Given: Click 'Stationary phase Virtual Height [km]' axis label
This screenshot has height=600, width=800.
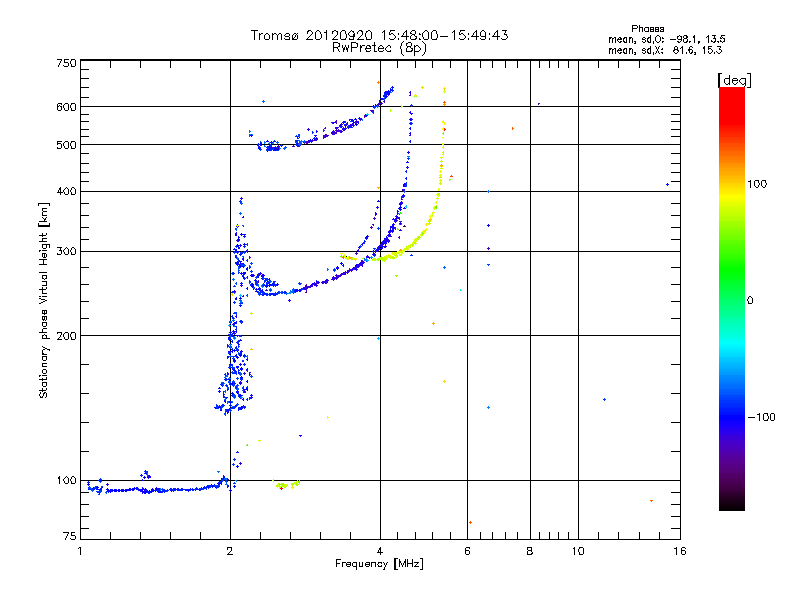Looking at the screenshot, I should coord(43,300).
